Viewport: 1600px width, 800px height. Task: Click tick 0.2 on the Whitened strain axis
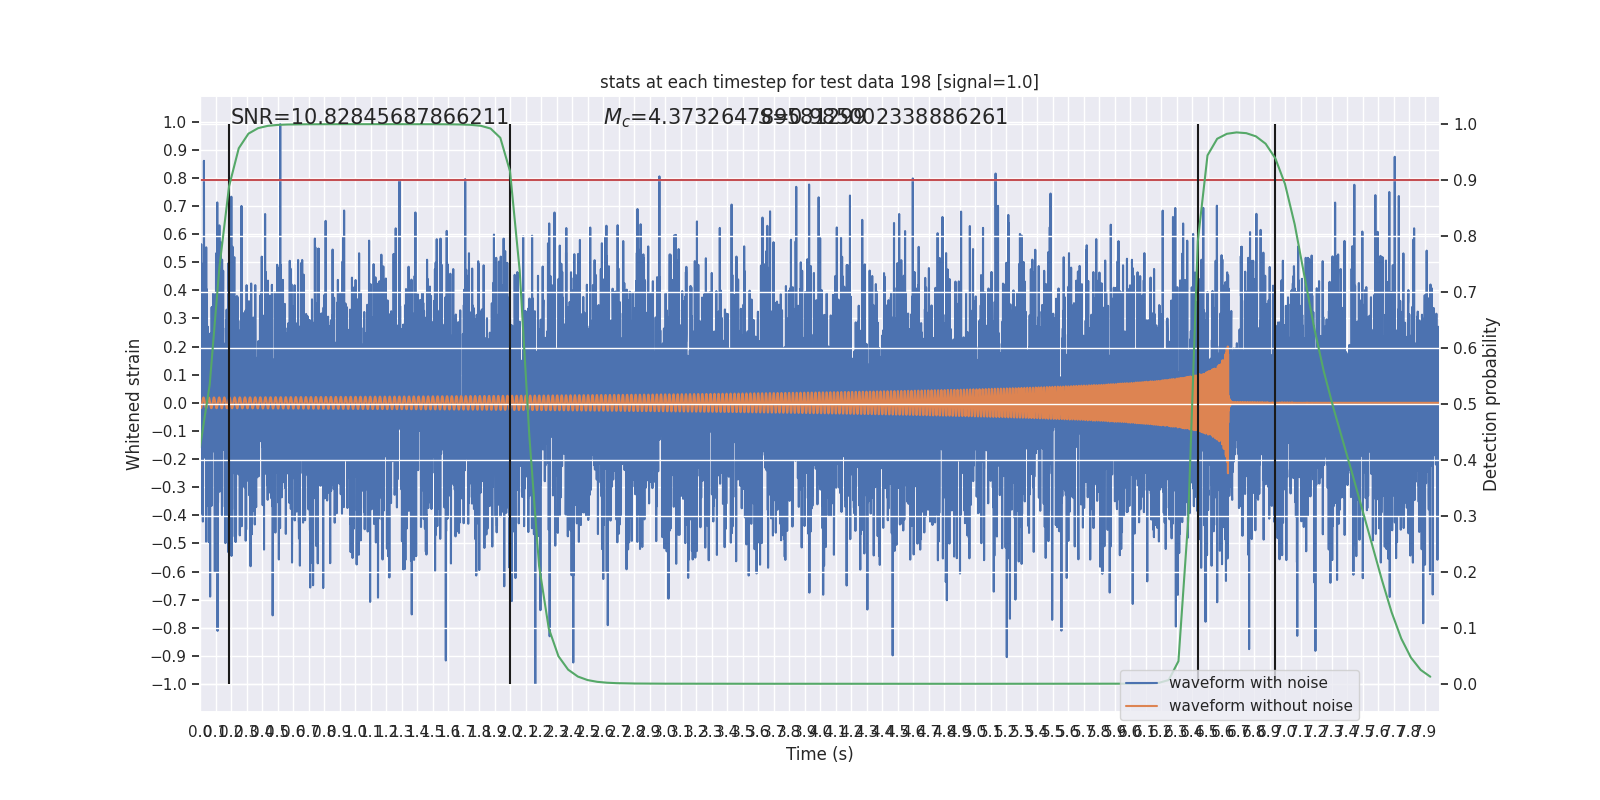coord(175,348)
